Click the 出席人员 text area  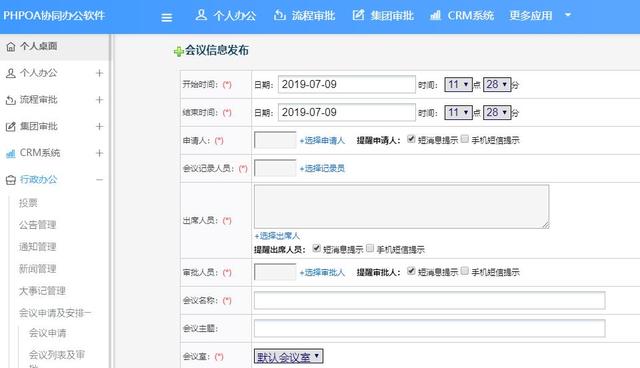point(402,206)
